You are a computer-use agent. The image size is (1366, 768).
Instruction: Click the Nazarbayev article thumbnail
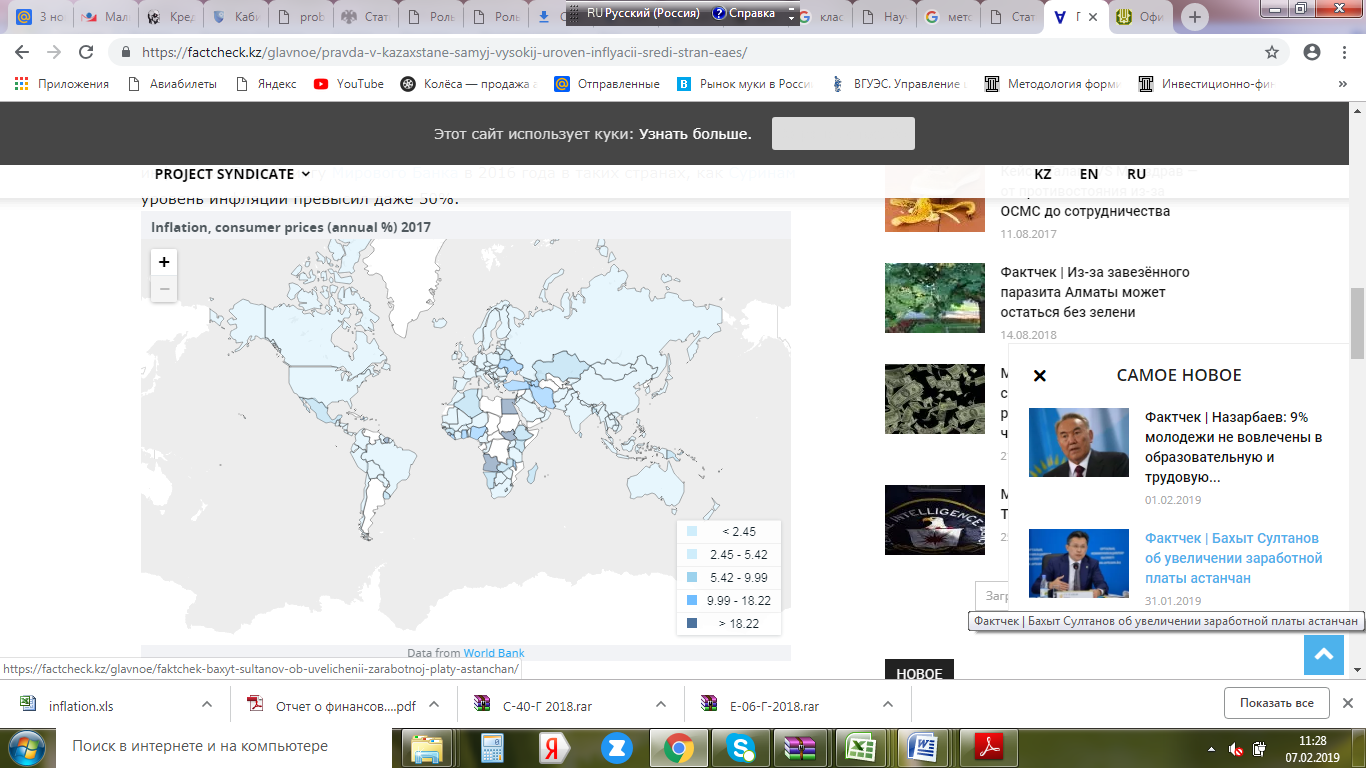(x=1079, y=442)
